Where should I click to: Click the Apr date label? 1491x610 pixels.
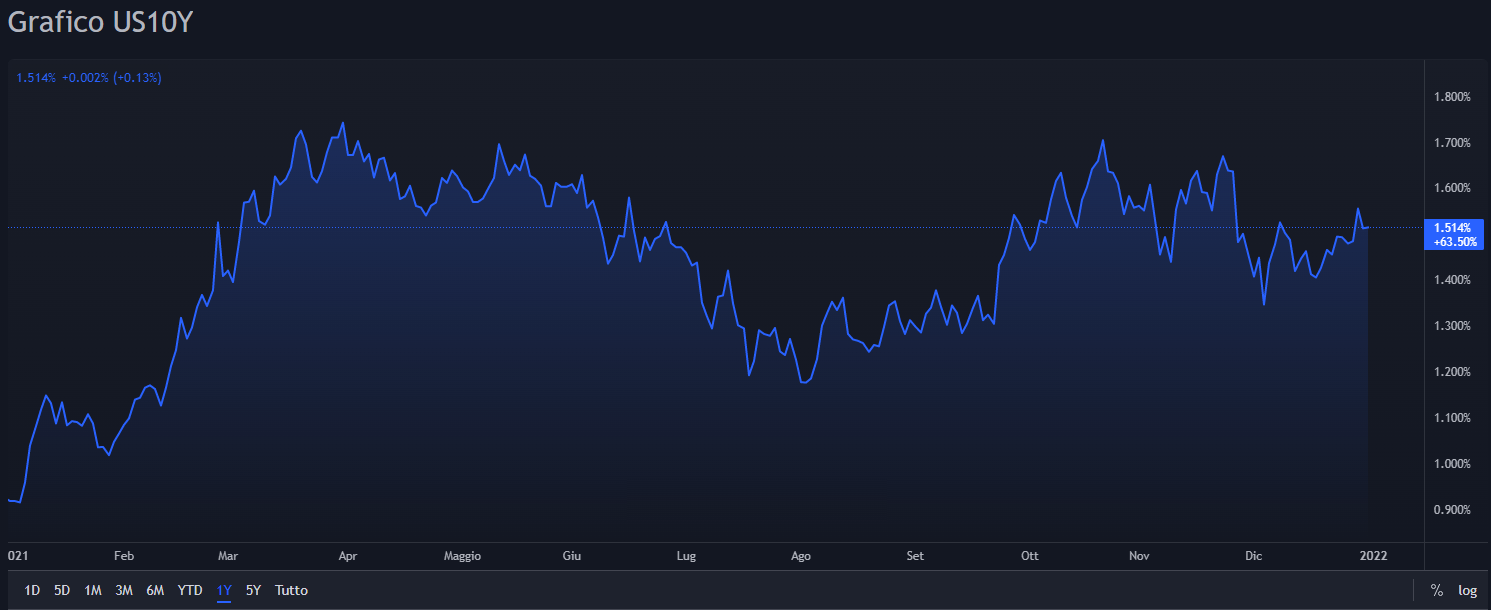348,556
